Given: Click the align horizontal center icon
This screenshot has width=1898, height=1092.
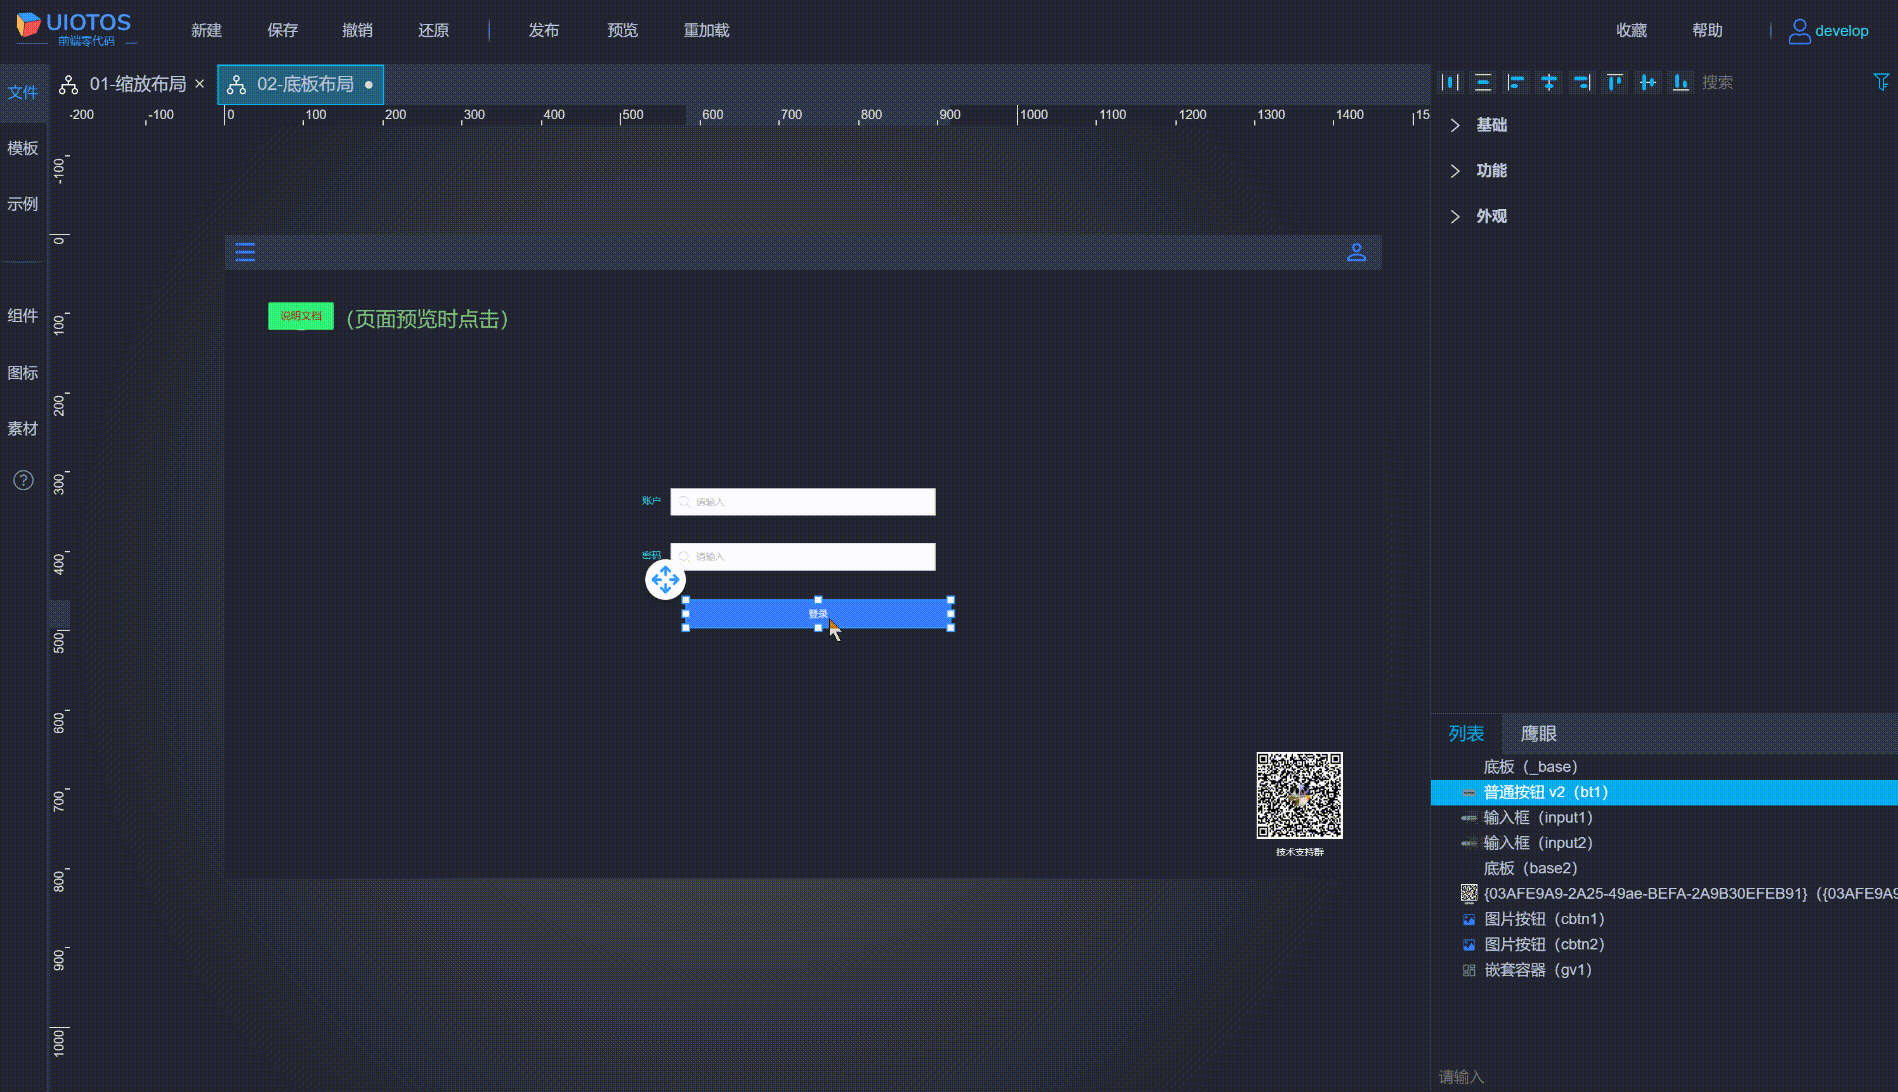Looking at the screenshot, I should click(x=1549, y=82).
